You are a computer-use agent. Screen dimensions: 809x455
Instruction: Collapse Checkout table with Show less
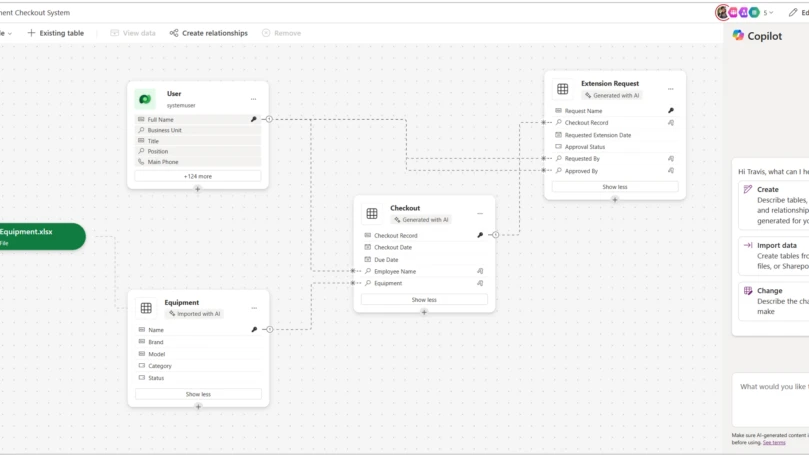coord(424,300)
